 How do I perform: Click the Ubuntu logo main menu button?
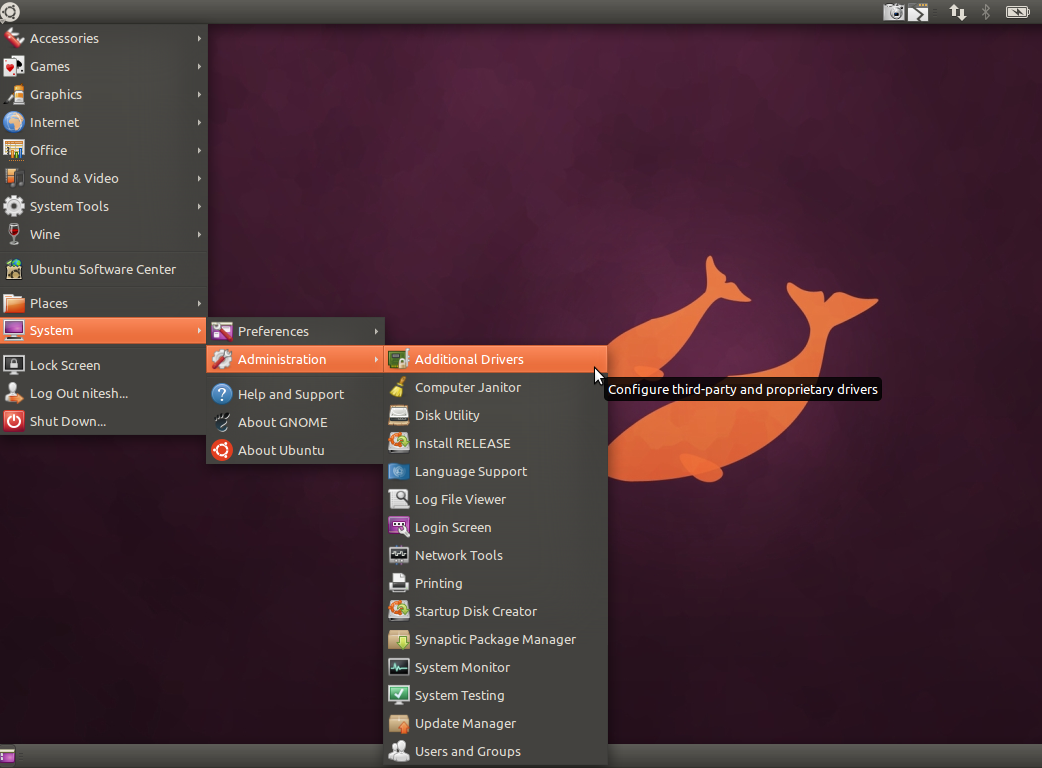tap(10, 11)
